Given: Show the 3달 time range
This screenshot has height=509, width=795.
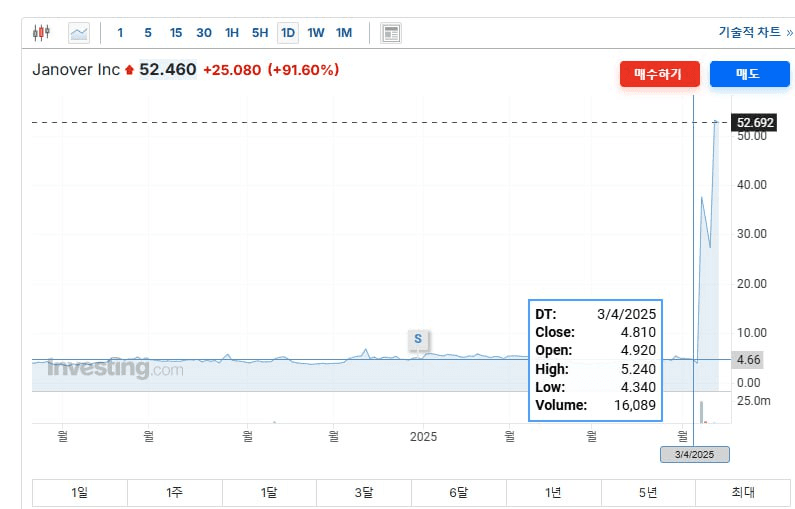Looking at the screenshot, I should click(x=364, y=492).
